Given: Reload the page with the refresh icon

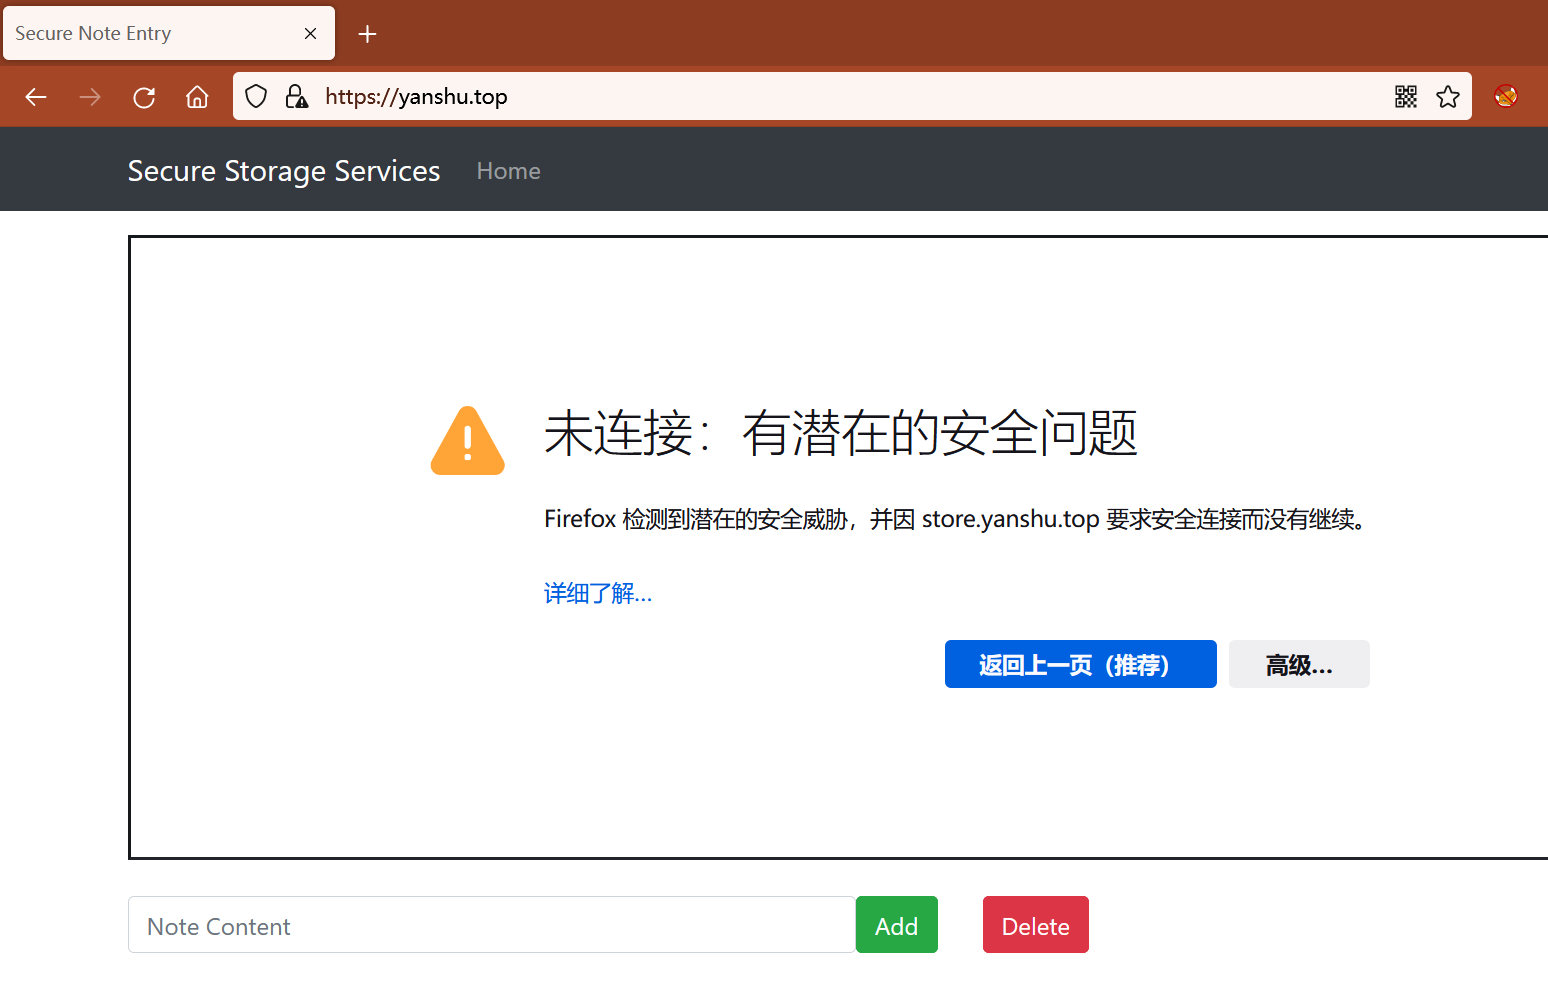Looking at the screenshot, I should click(x=144, y=97).
